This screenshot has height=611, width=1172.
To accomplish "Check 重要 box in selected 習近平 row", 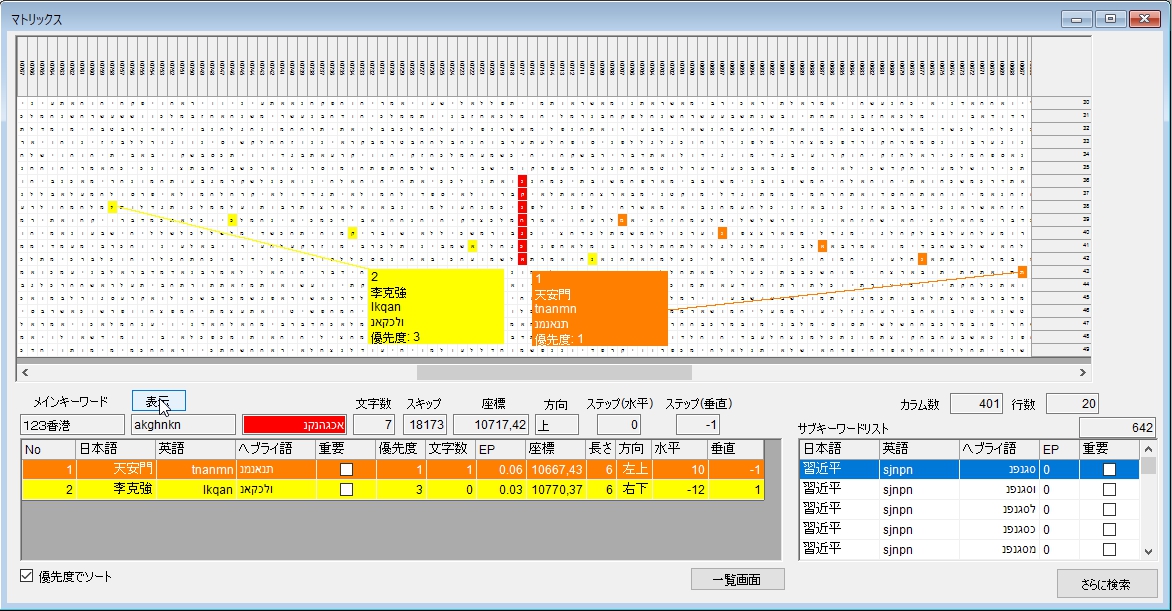I will point(1109,469).
